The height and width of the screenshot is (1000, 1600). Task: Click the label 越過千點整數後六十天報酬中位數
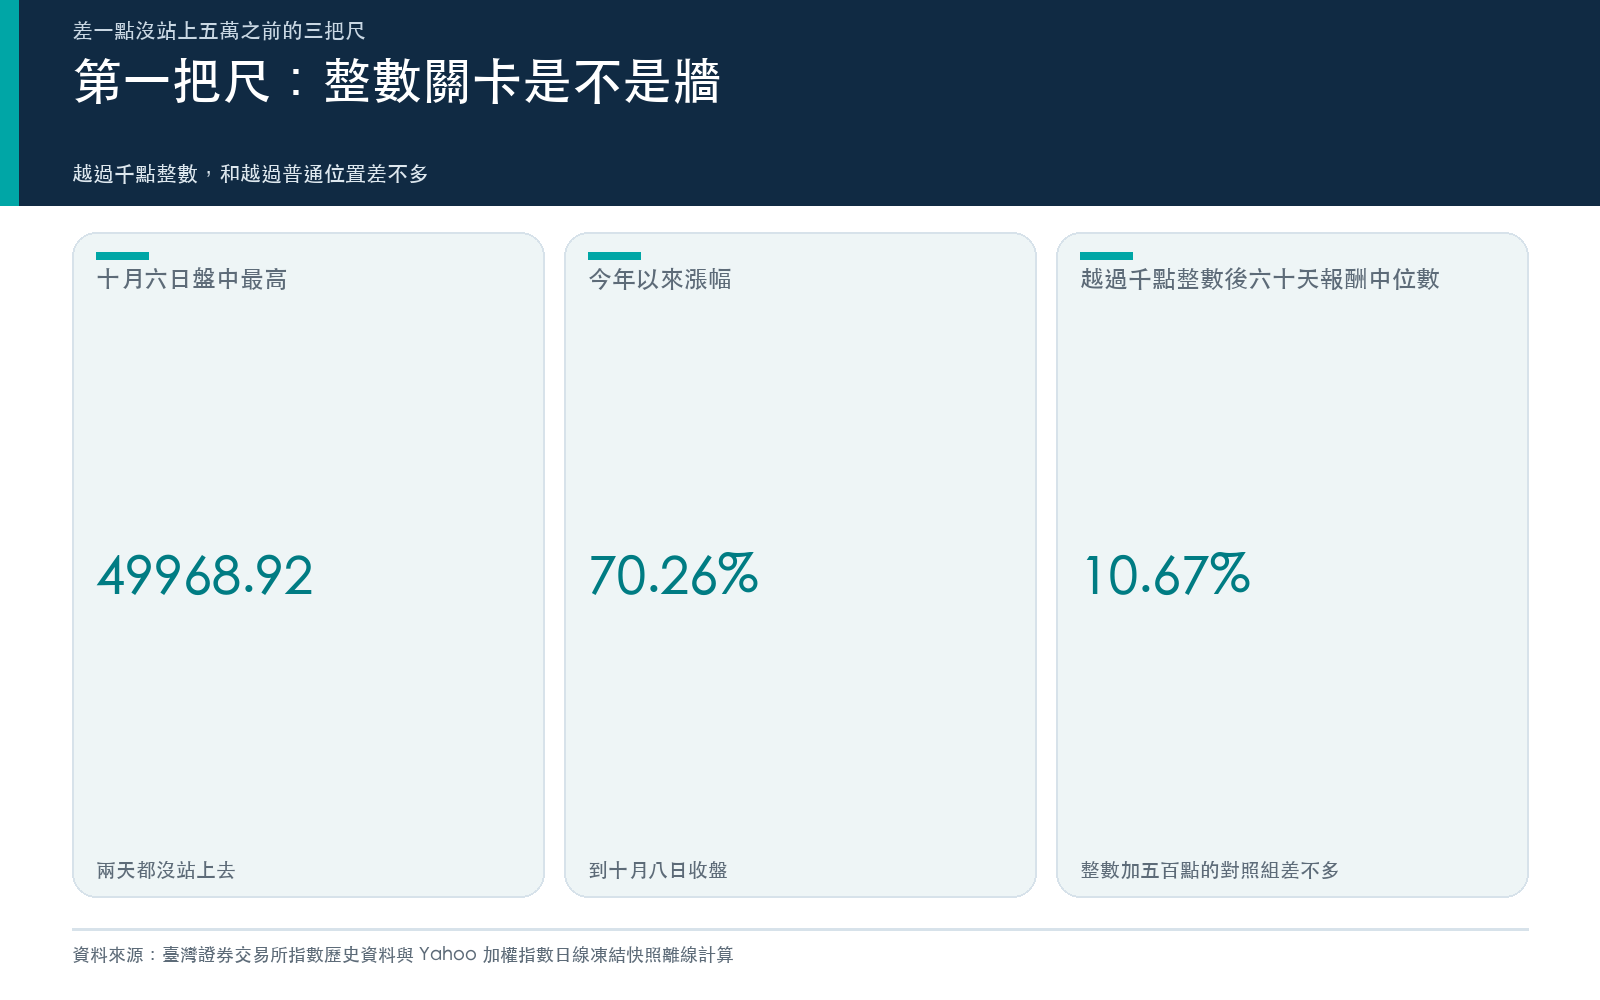(1260, 279)
